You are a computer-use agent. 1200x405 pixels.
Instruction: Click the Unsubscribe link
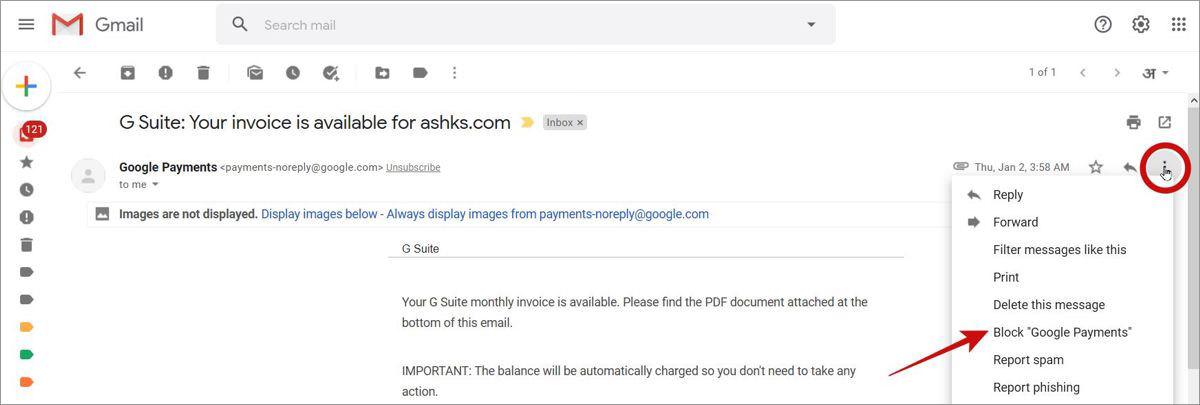tap(413, 168)
